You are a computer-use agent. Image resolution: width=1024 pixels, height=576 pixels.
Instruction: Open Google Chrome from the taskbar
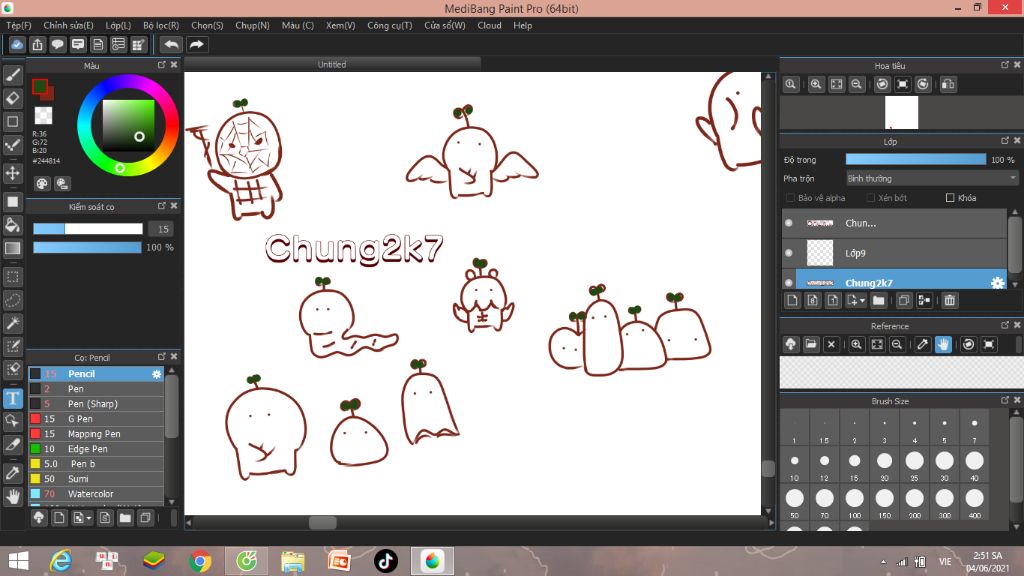pos(200,561)
